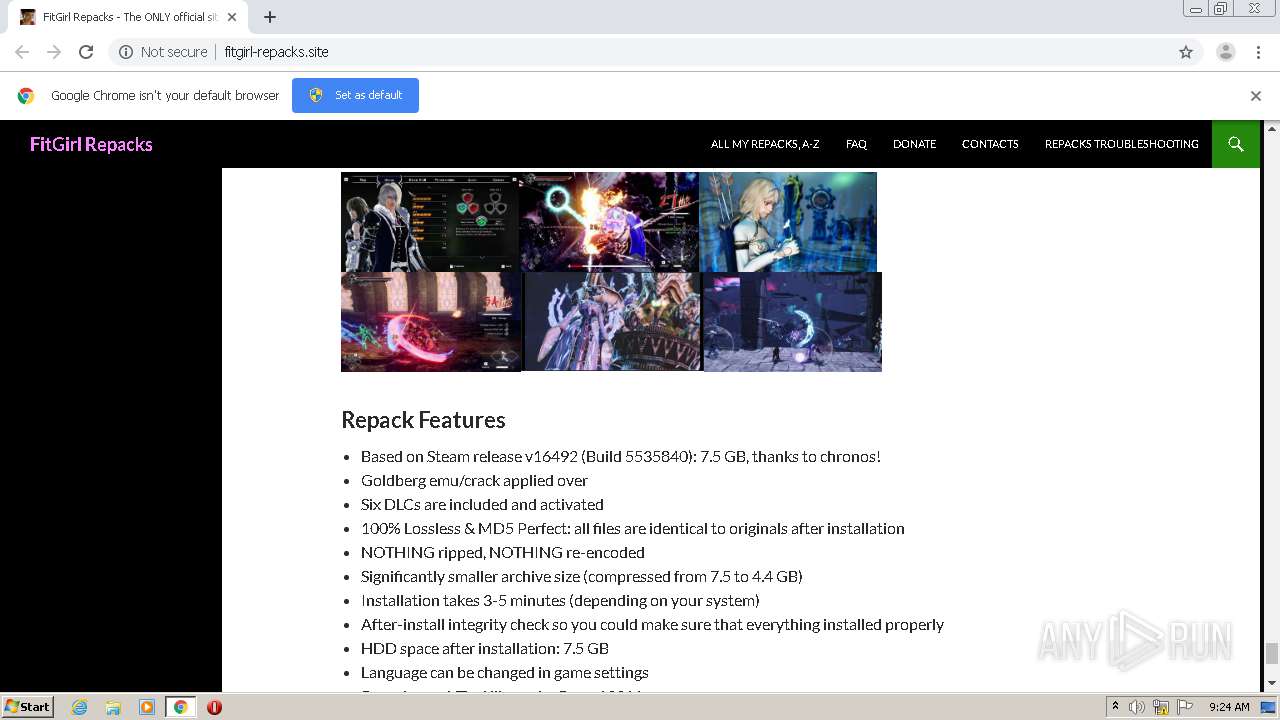This screenshot has width=1280, height=720.
Task: Open the Chrome profile avatar
Action: pyautogui.click(x=1226, y=52)
